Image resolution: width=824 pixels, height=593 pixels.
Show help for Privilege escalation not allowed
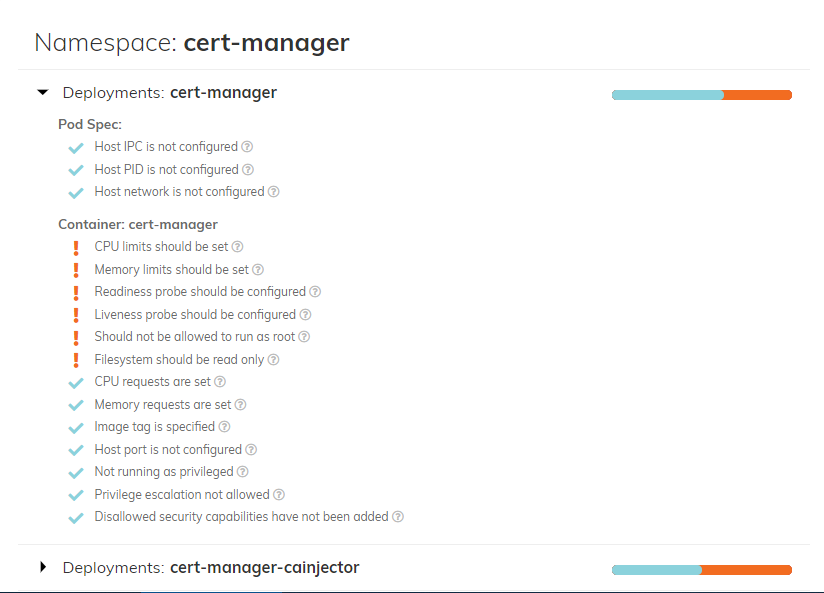coord(279,494)
